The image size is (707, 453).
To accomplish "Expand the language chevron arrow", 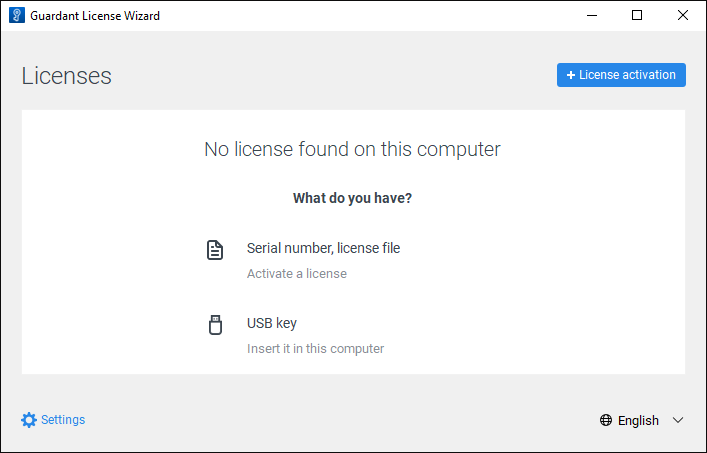I will (678, 421).
